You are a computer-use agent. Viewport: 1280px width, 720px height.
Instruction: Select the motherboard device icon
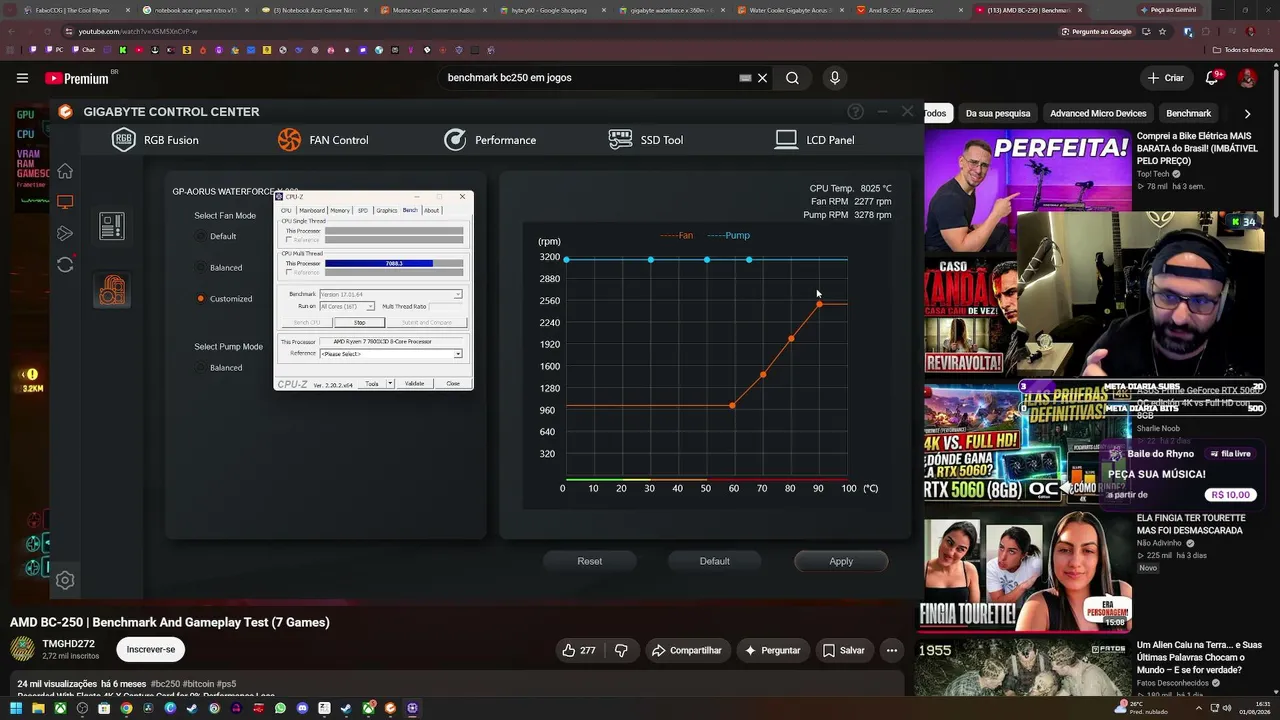point(112,226)
